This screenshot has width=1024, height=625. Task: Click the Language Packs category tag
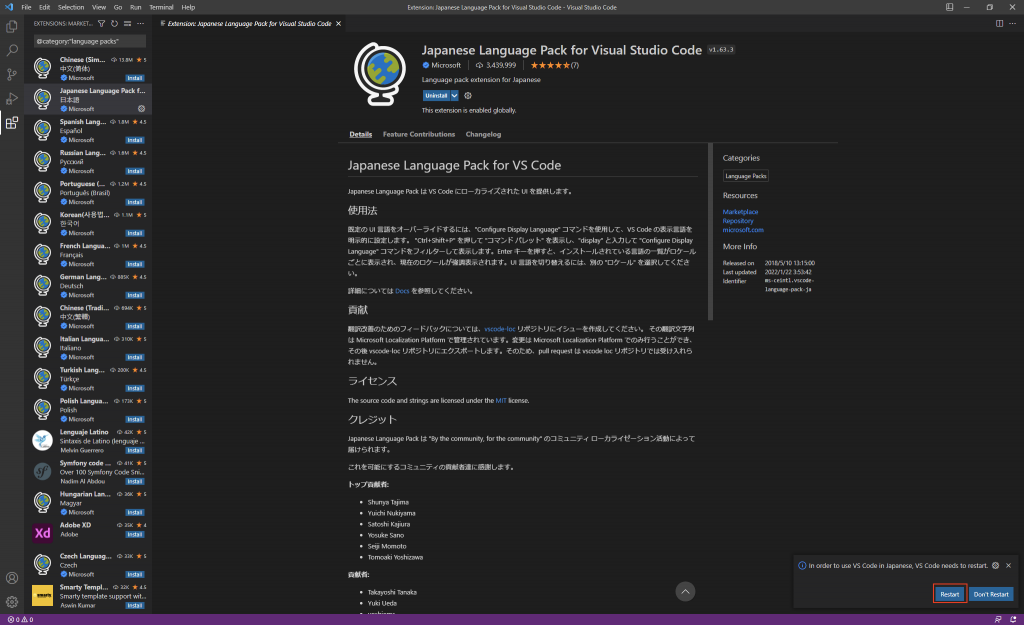click(x=746, y=176)
